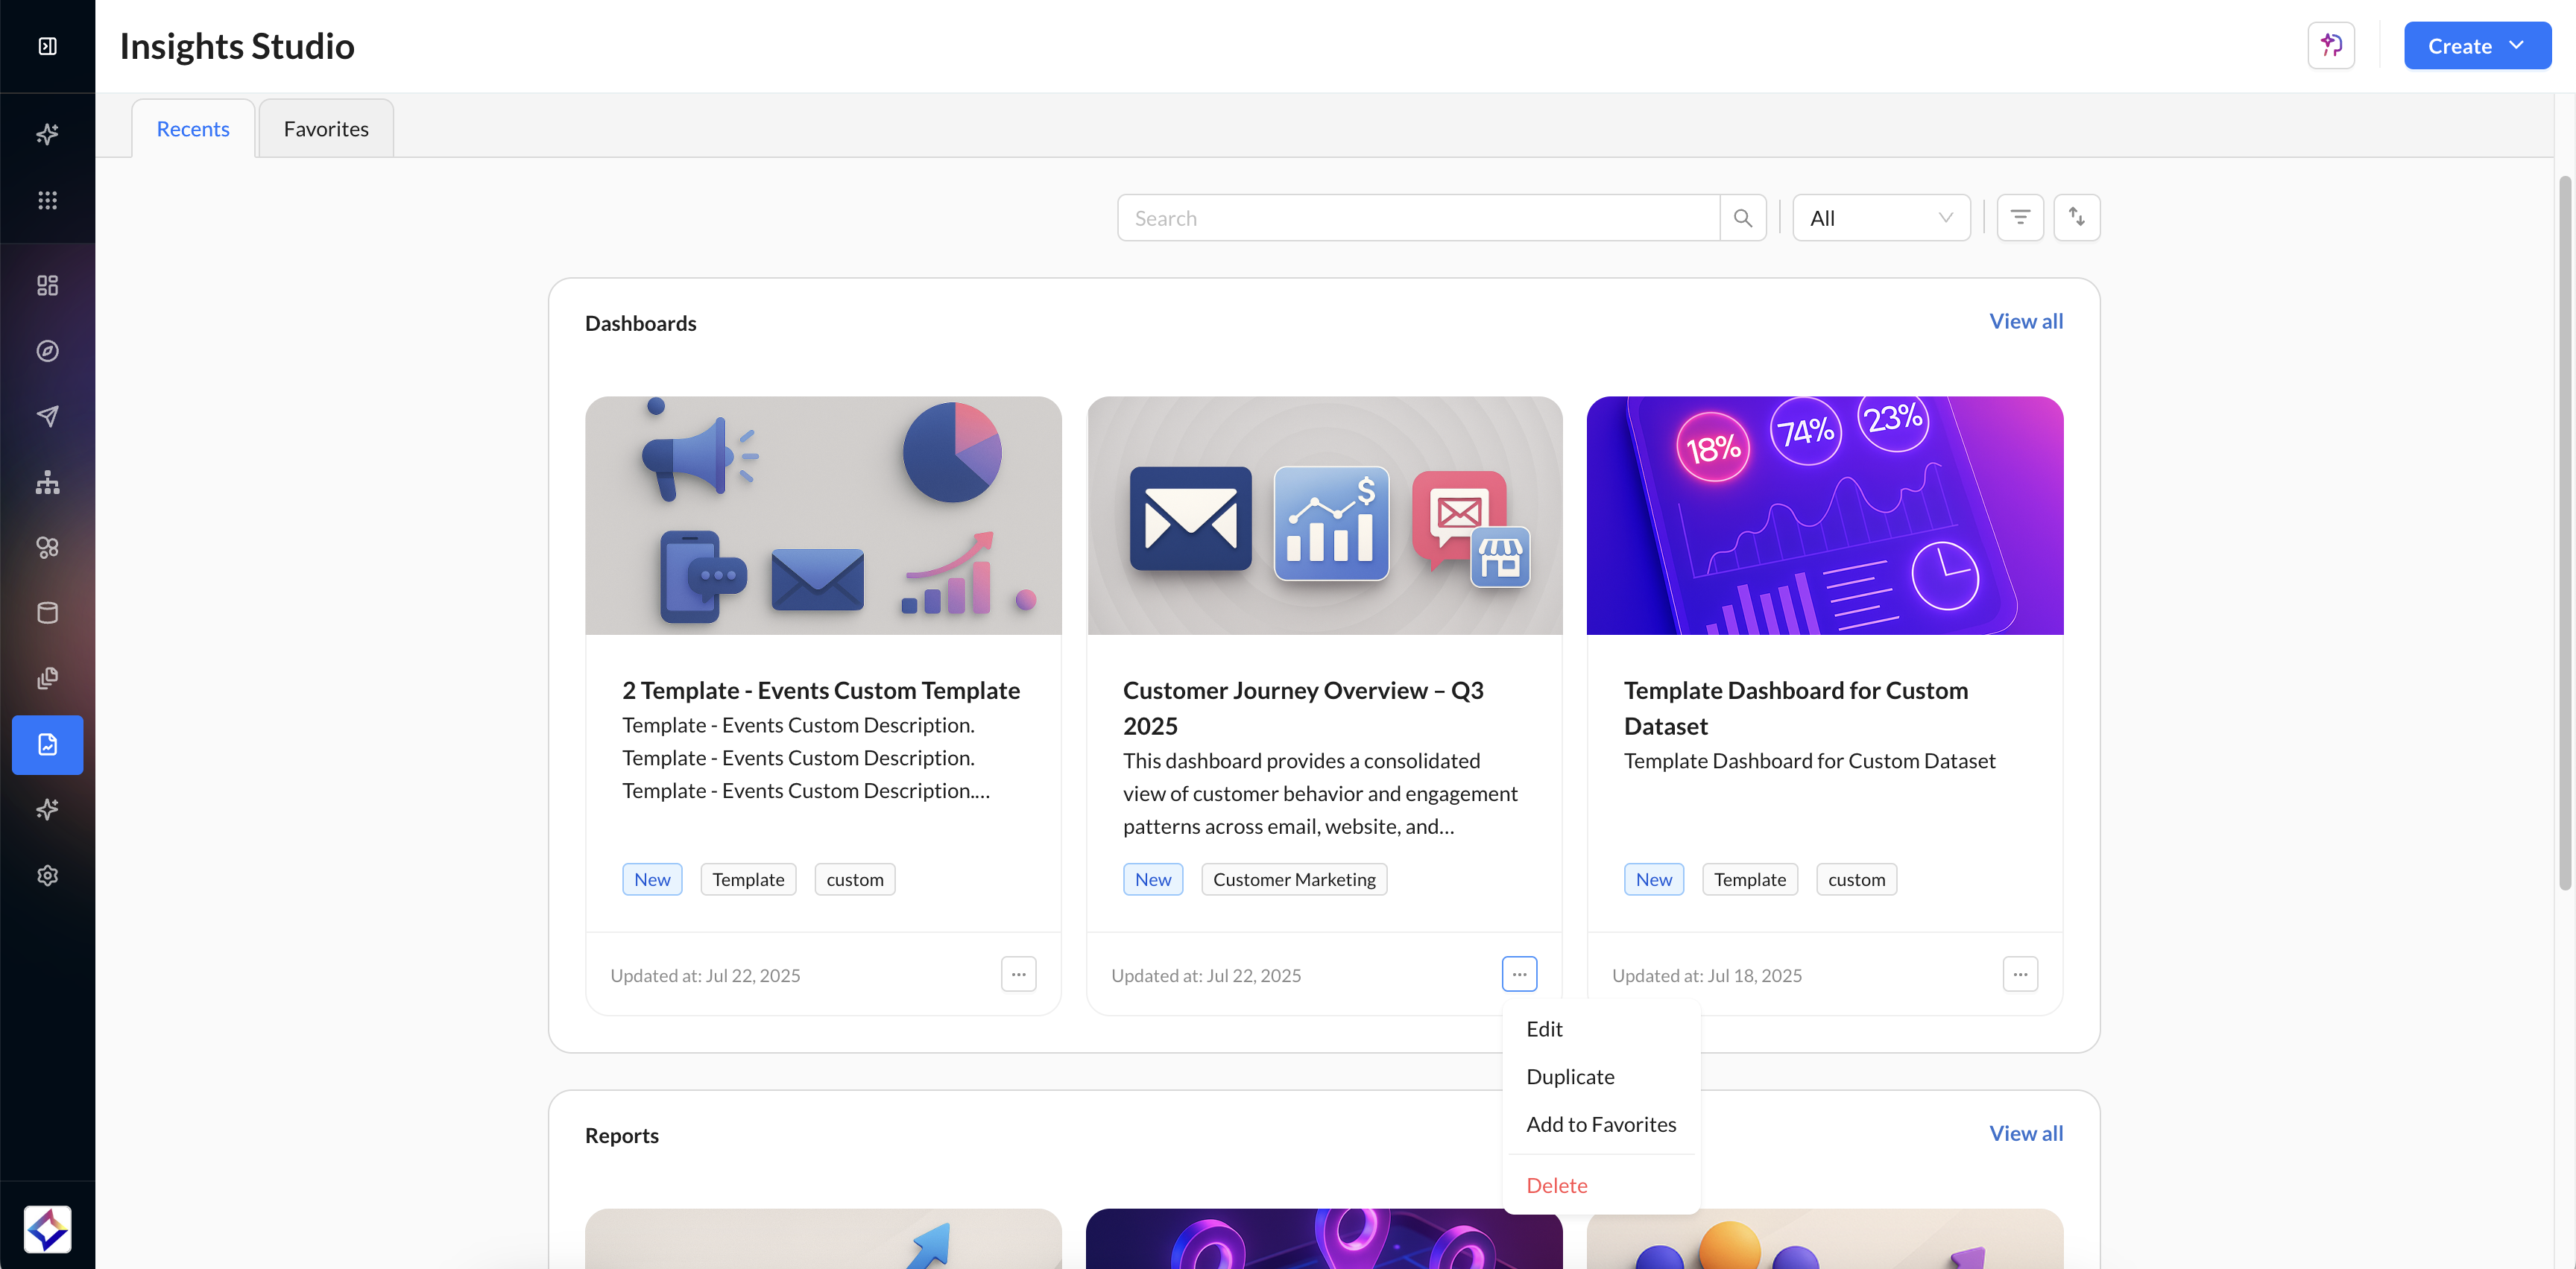Click the sidebar collapse panel icon
Viewport: 2576px width, 1269px height.
47,46
